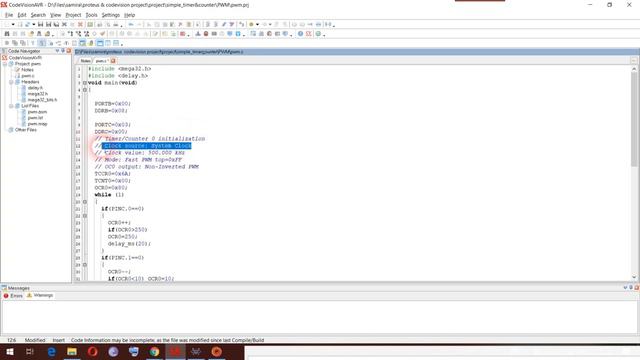640x360 pixels.
Task: Open the dropdown arrow beside New file icon
Action: click(13, 24)
